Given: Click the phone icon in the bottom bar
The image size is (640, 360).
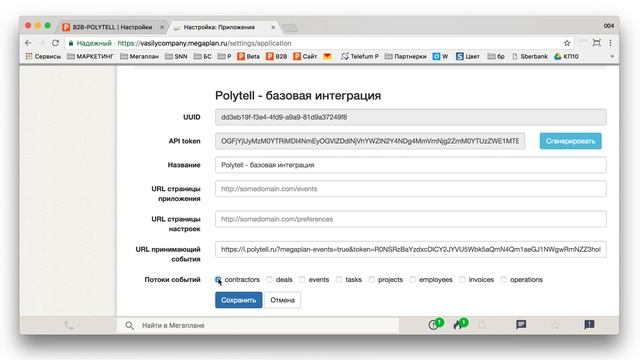Looking at the screenshot, I should click(x=69, y=325).
